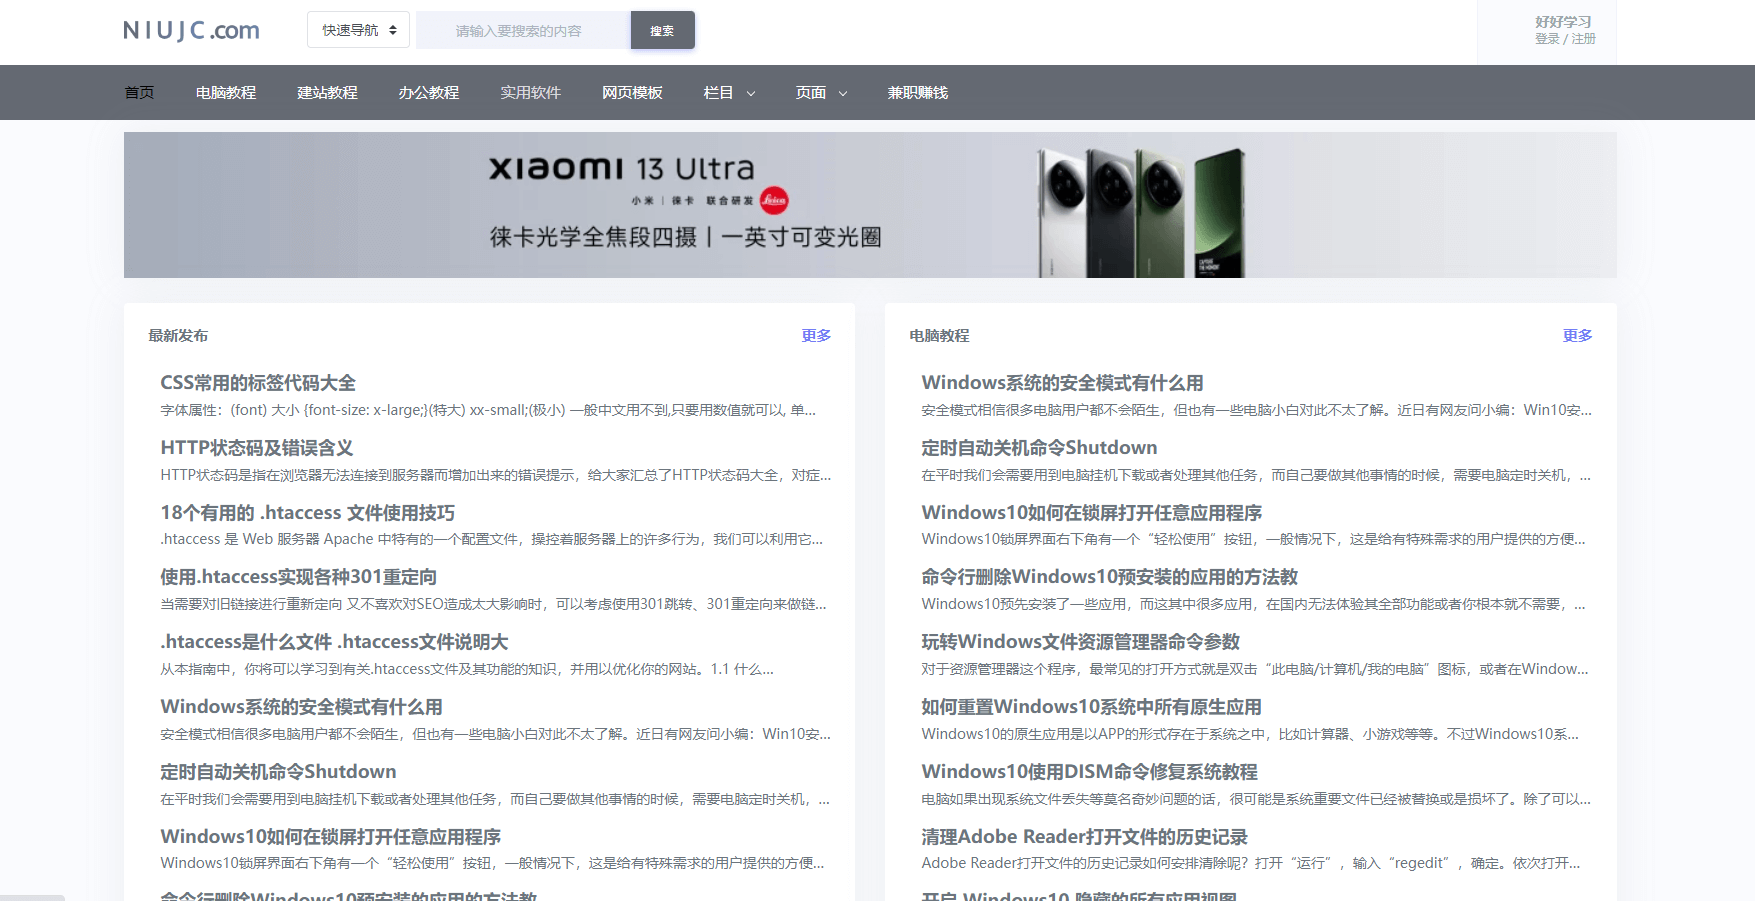Open the 实用软件 nav menu item
The height and width of the screenshot is (901, 1755).
pyautogui.click(x=531, y=92)
